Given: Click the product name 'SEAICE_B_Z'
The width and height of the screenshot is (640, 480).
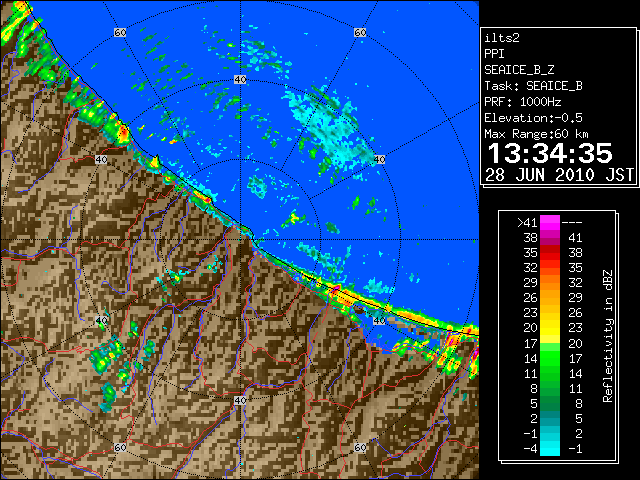Looking at the screenshot, I should (519, 70).
